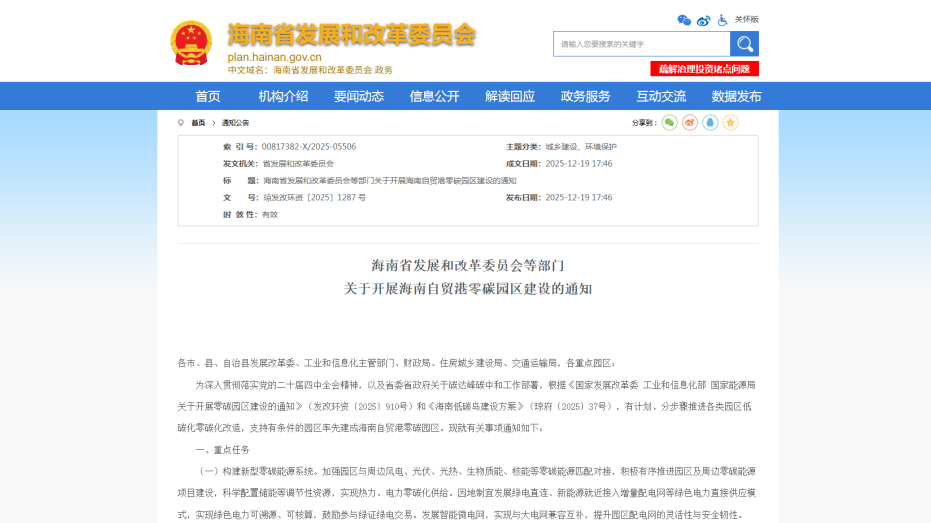Select 信息公开 from the navigation bar

pyautogui.click(x=435, y=96)
